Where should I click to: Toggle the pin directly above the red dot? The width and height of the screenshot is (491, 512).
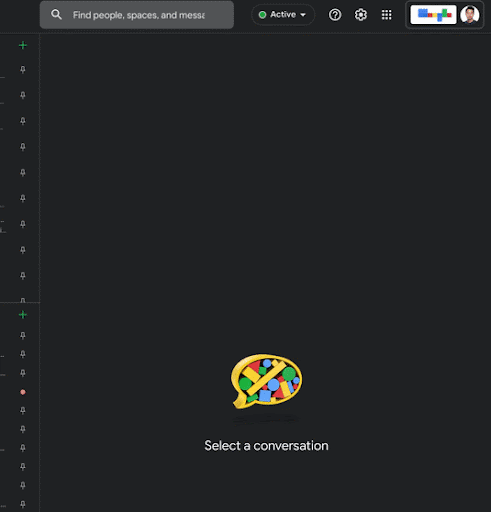tap(23, 373)
